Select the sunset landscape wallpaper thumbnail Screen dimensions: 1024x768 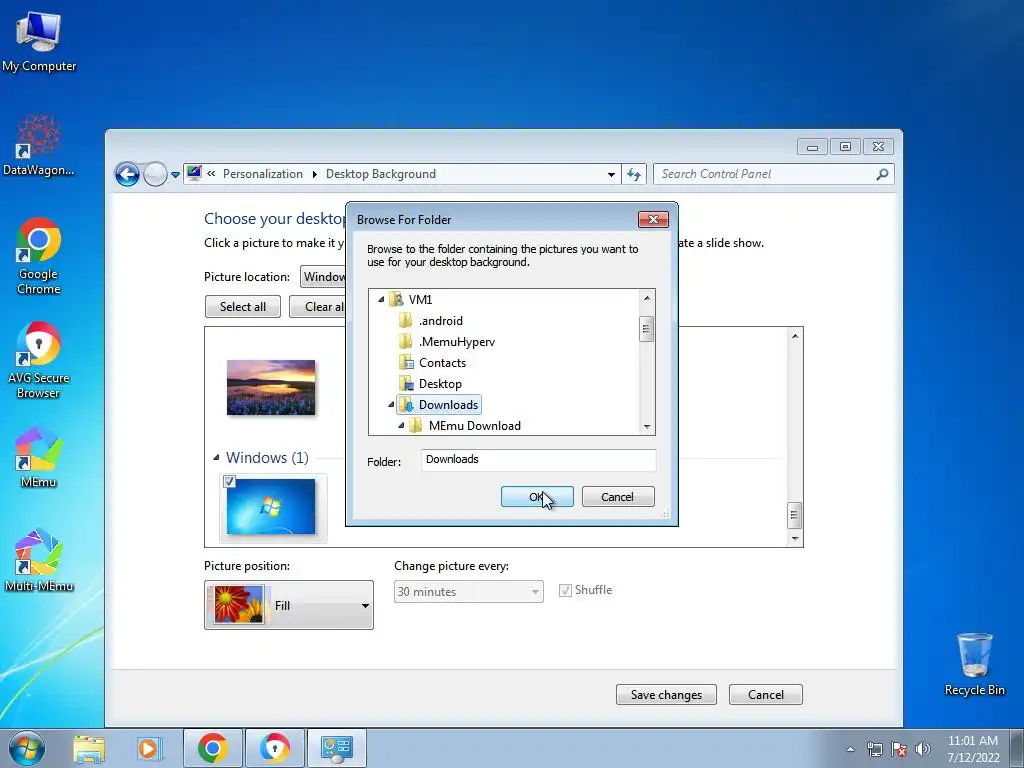point(271,387)
